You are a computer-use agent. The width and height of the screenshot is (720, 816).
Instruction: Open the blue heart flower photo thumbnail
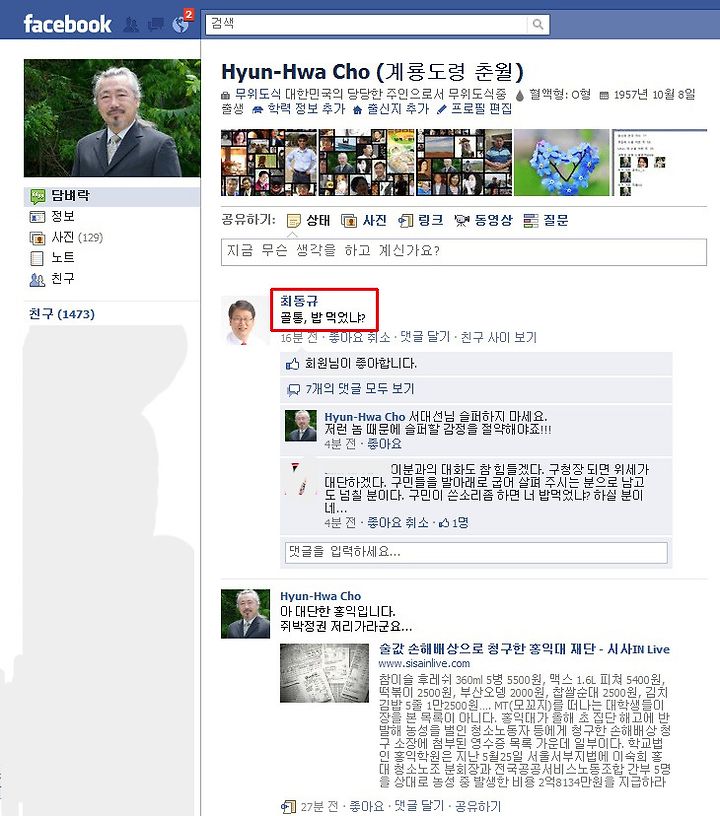[x=561, y=162]
